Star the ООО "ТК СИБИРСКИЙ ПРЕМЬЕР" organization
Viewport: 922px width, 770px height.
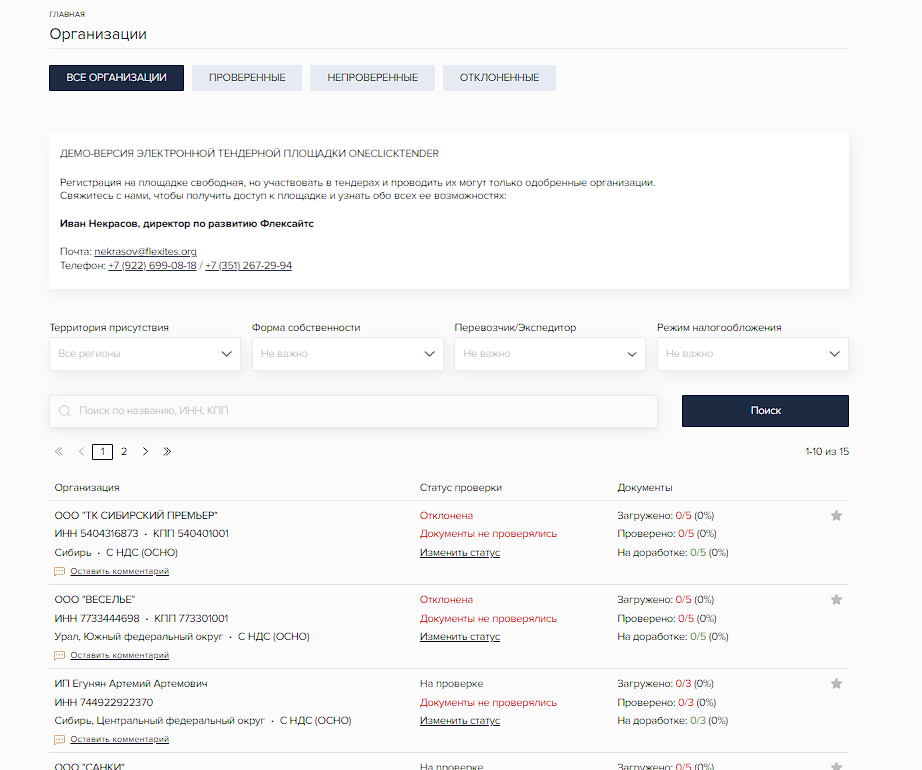click(836, 516)
